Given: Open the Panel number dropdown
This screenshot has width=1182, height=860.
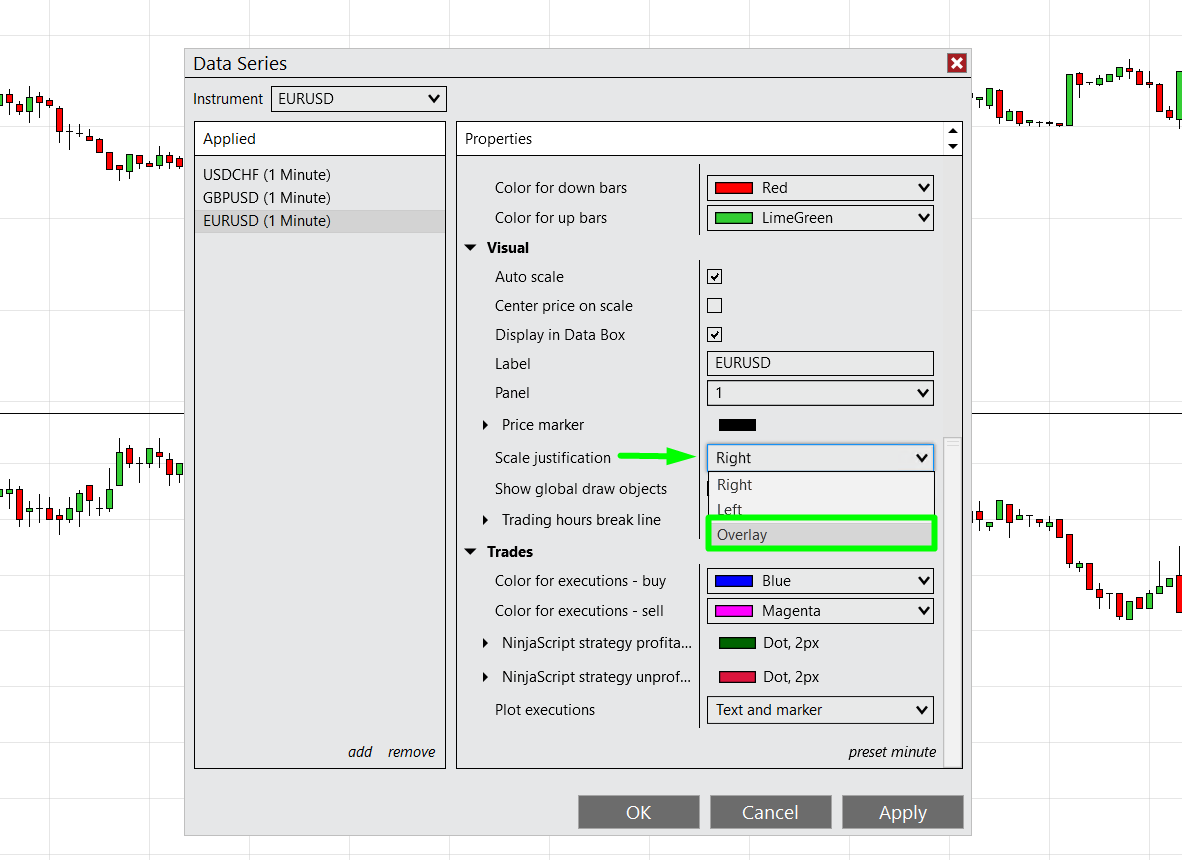Looking at the screenshot, I should click(820, 393).
